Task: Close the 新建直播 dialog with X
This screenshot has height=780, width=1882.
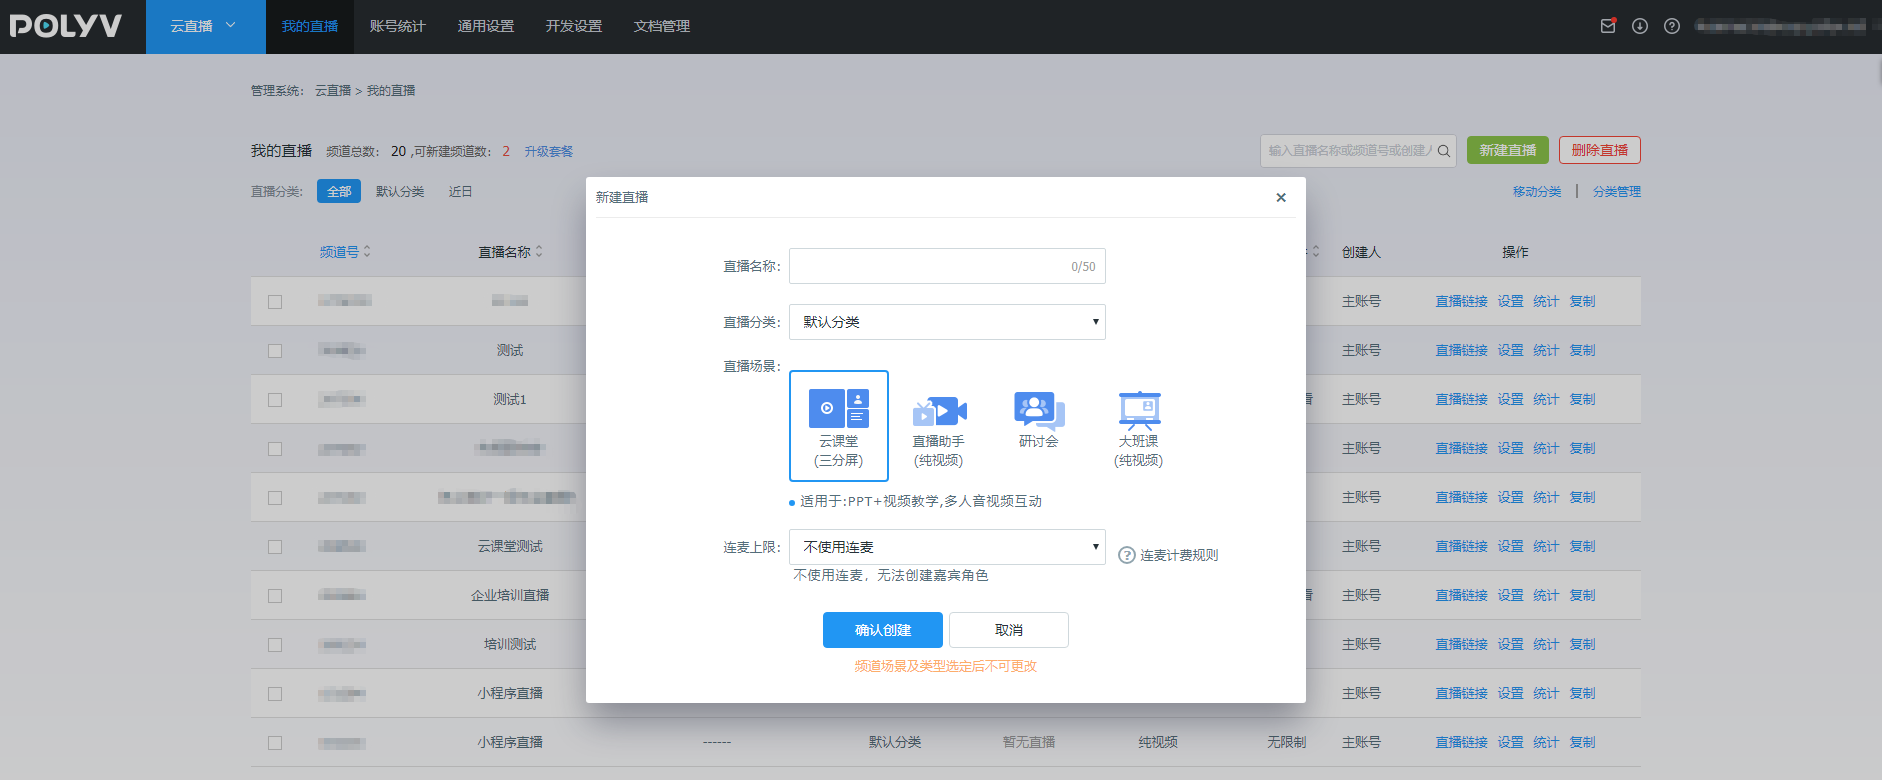Action: [x=1281, y=198]
